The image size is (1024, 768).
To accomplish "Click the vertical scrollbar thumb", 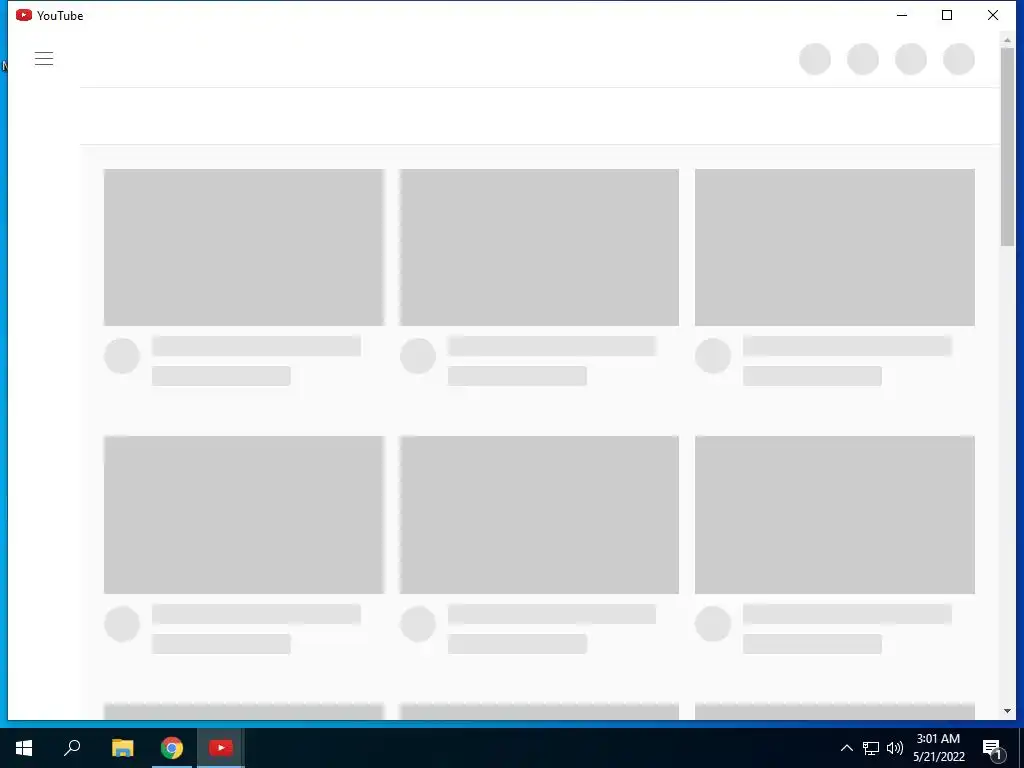I will tap(1007, 146).
